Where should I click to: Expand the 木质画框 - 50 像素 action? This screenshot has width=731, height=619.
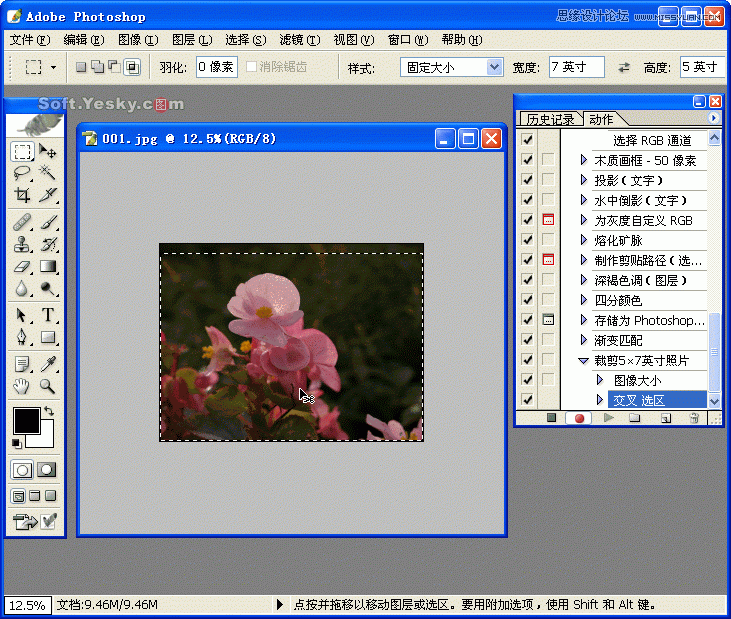(583, 160)
